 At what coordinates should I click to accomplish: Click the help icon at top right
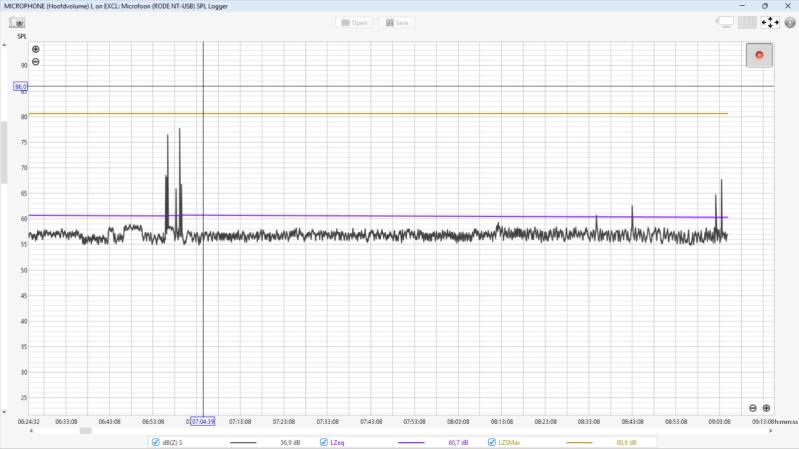(790, 22)
